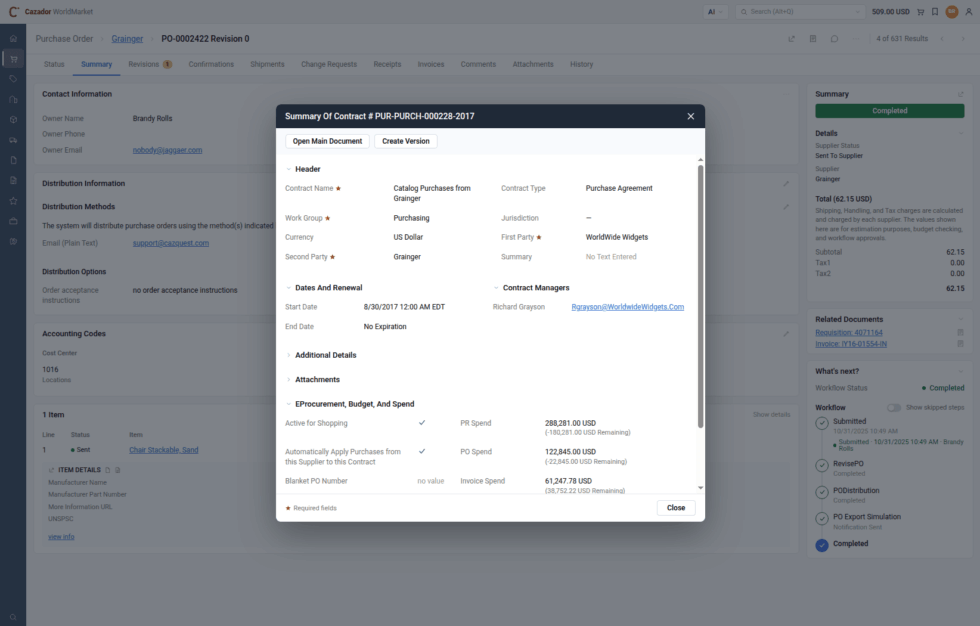Close contract dialog with X

691,116
